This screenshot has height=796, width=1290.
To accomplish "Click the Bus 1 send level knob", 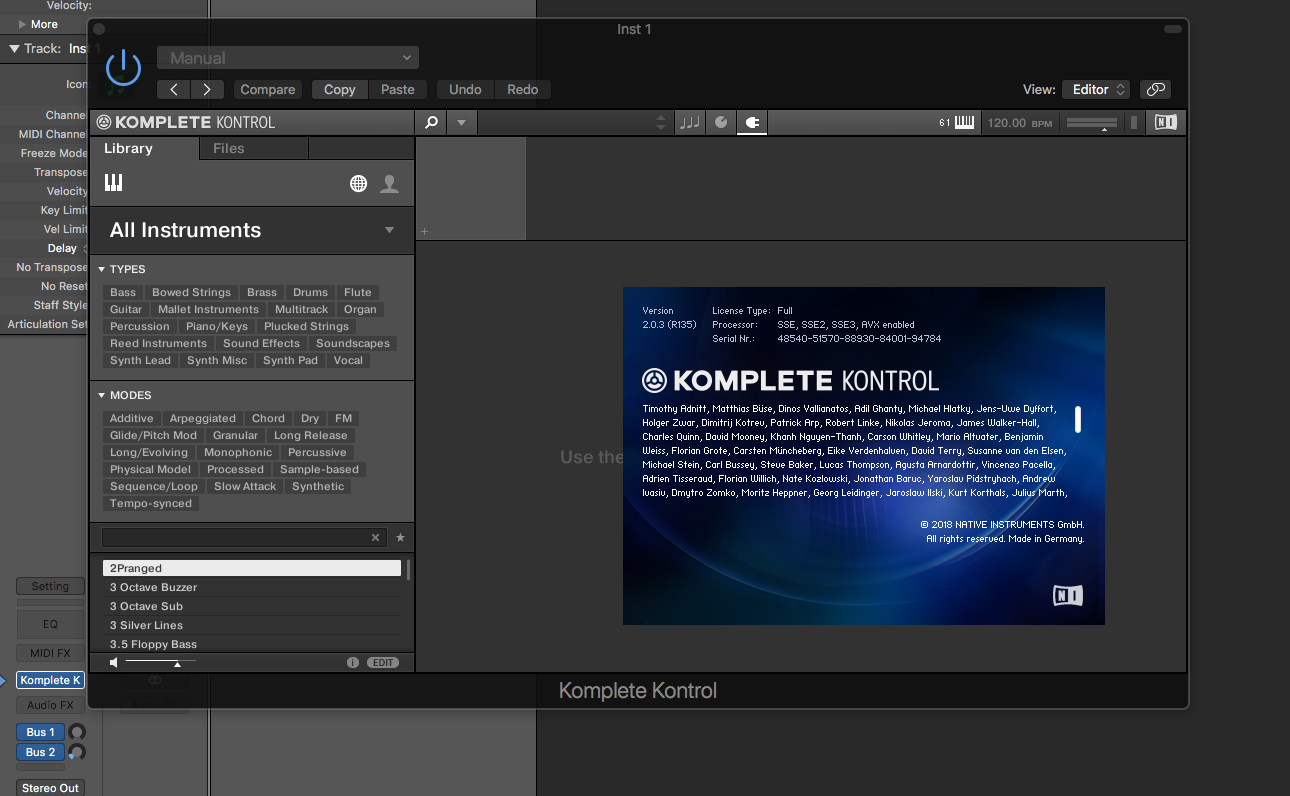I will (77, 732).
